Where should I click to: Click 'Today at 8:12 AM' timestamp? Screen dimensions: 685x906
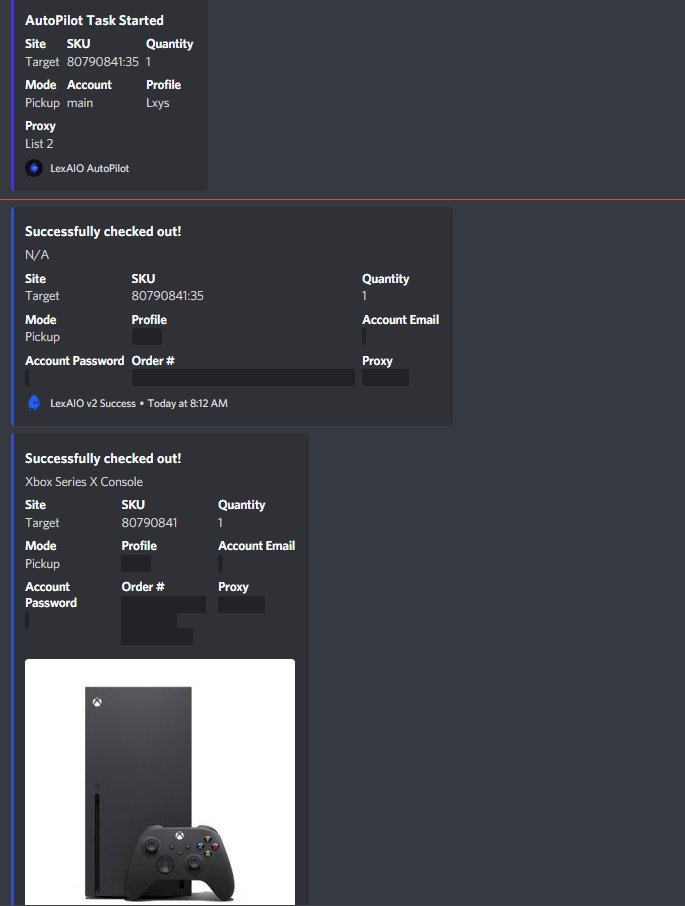tap(188, 403)
